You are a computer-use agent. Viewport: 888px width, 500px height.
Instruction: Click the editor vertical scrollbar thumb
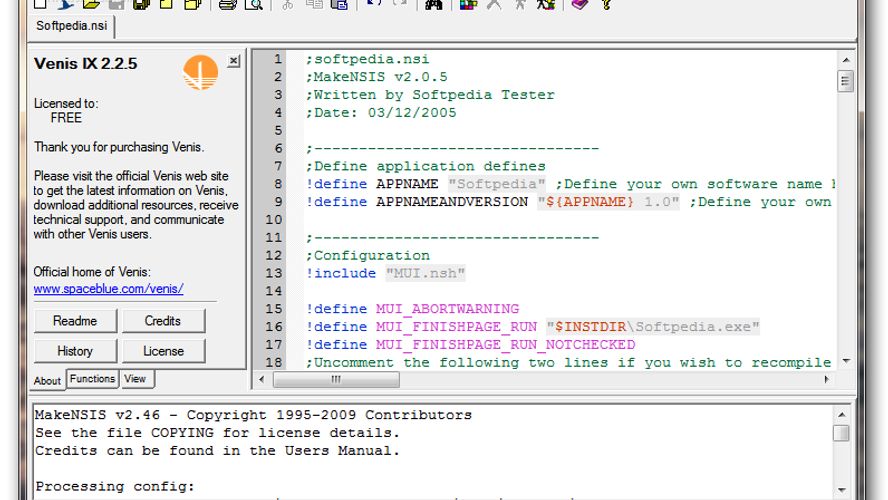[846, 80]
